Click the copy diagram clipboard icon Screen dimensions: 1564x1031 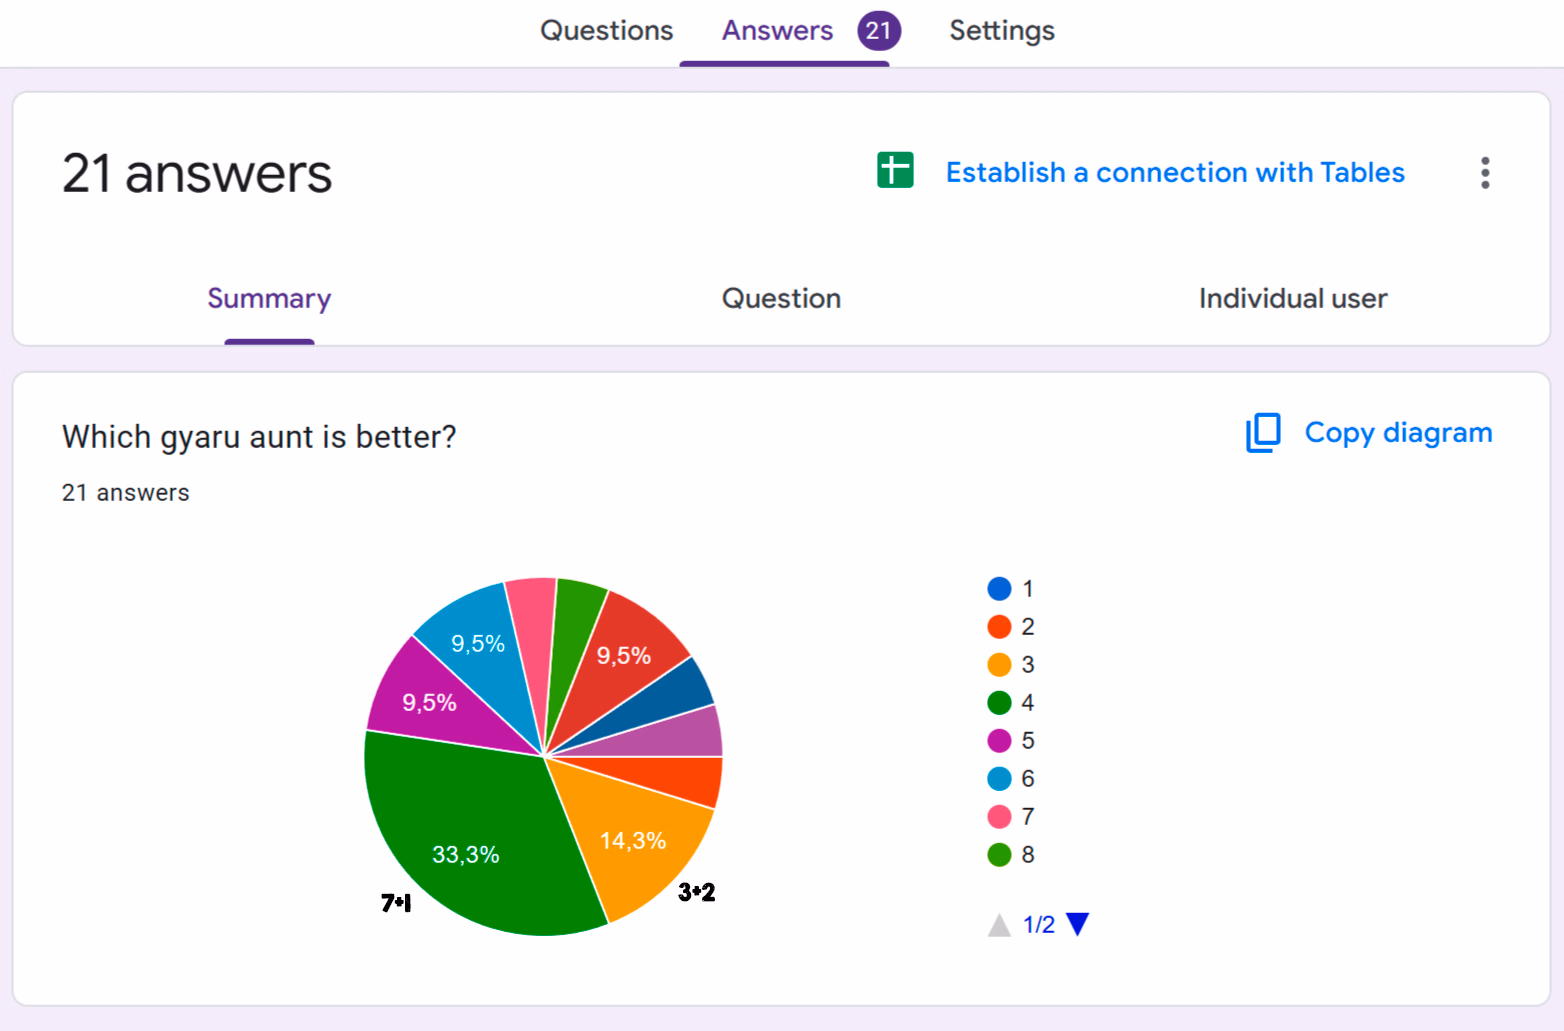(1263, 433)
